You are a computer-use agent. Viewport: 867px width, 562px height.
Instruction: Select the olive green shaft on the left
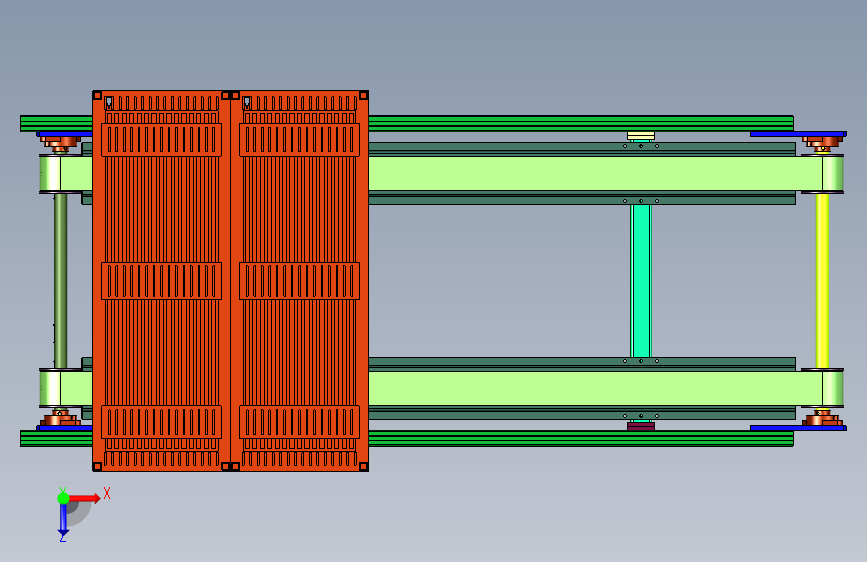point(60,281)
